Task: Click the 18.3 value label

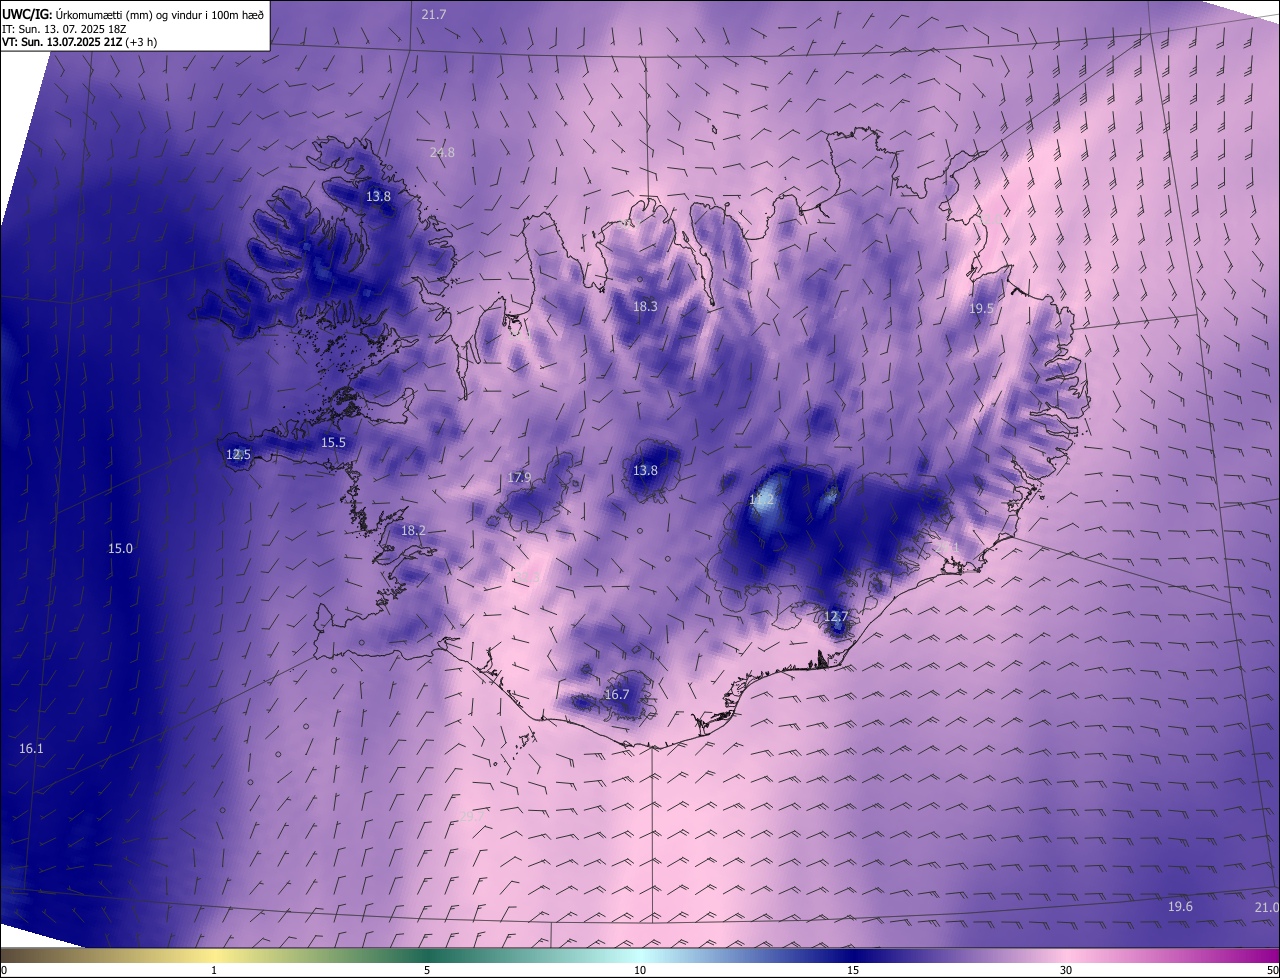Action: click(645, 307)
